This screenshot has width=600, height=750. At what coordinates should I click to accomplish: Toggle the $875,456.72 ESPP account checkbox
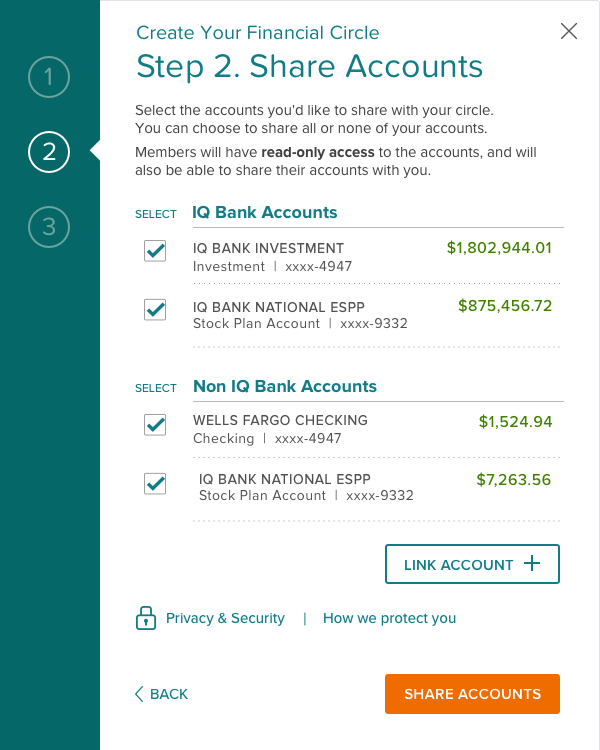[x=155, y=310]
